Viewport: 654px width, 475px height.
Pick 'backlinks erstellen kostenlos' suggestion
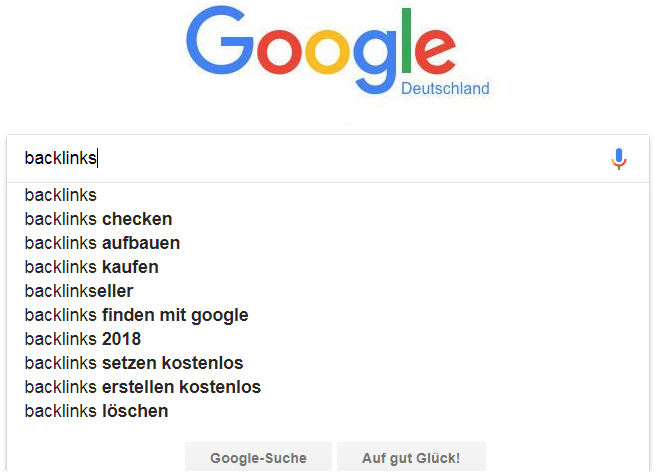(142, 387)
